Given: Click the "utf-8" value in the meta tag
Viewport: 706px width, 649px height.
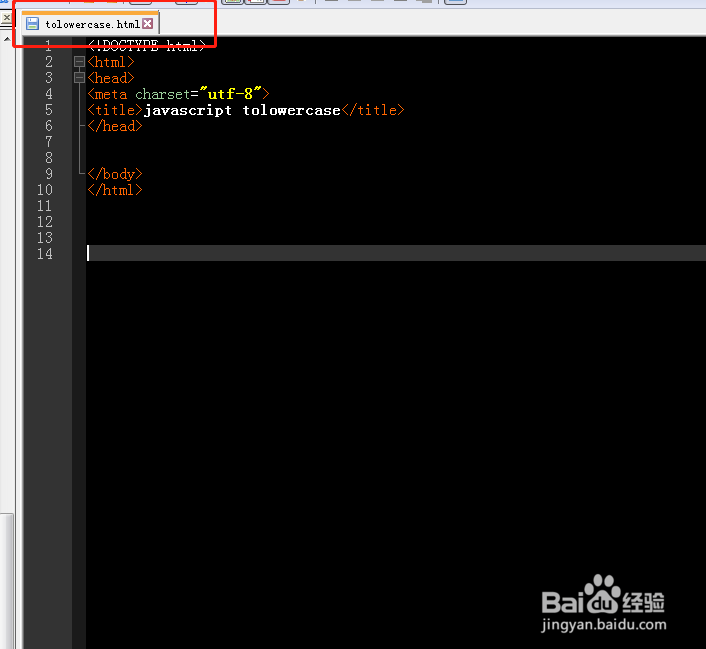Looking at the screenshot, I should [231, 94].
